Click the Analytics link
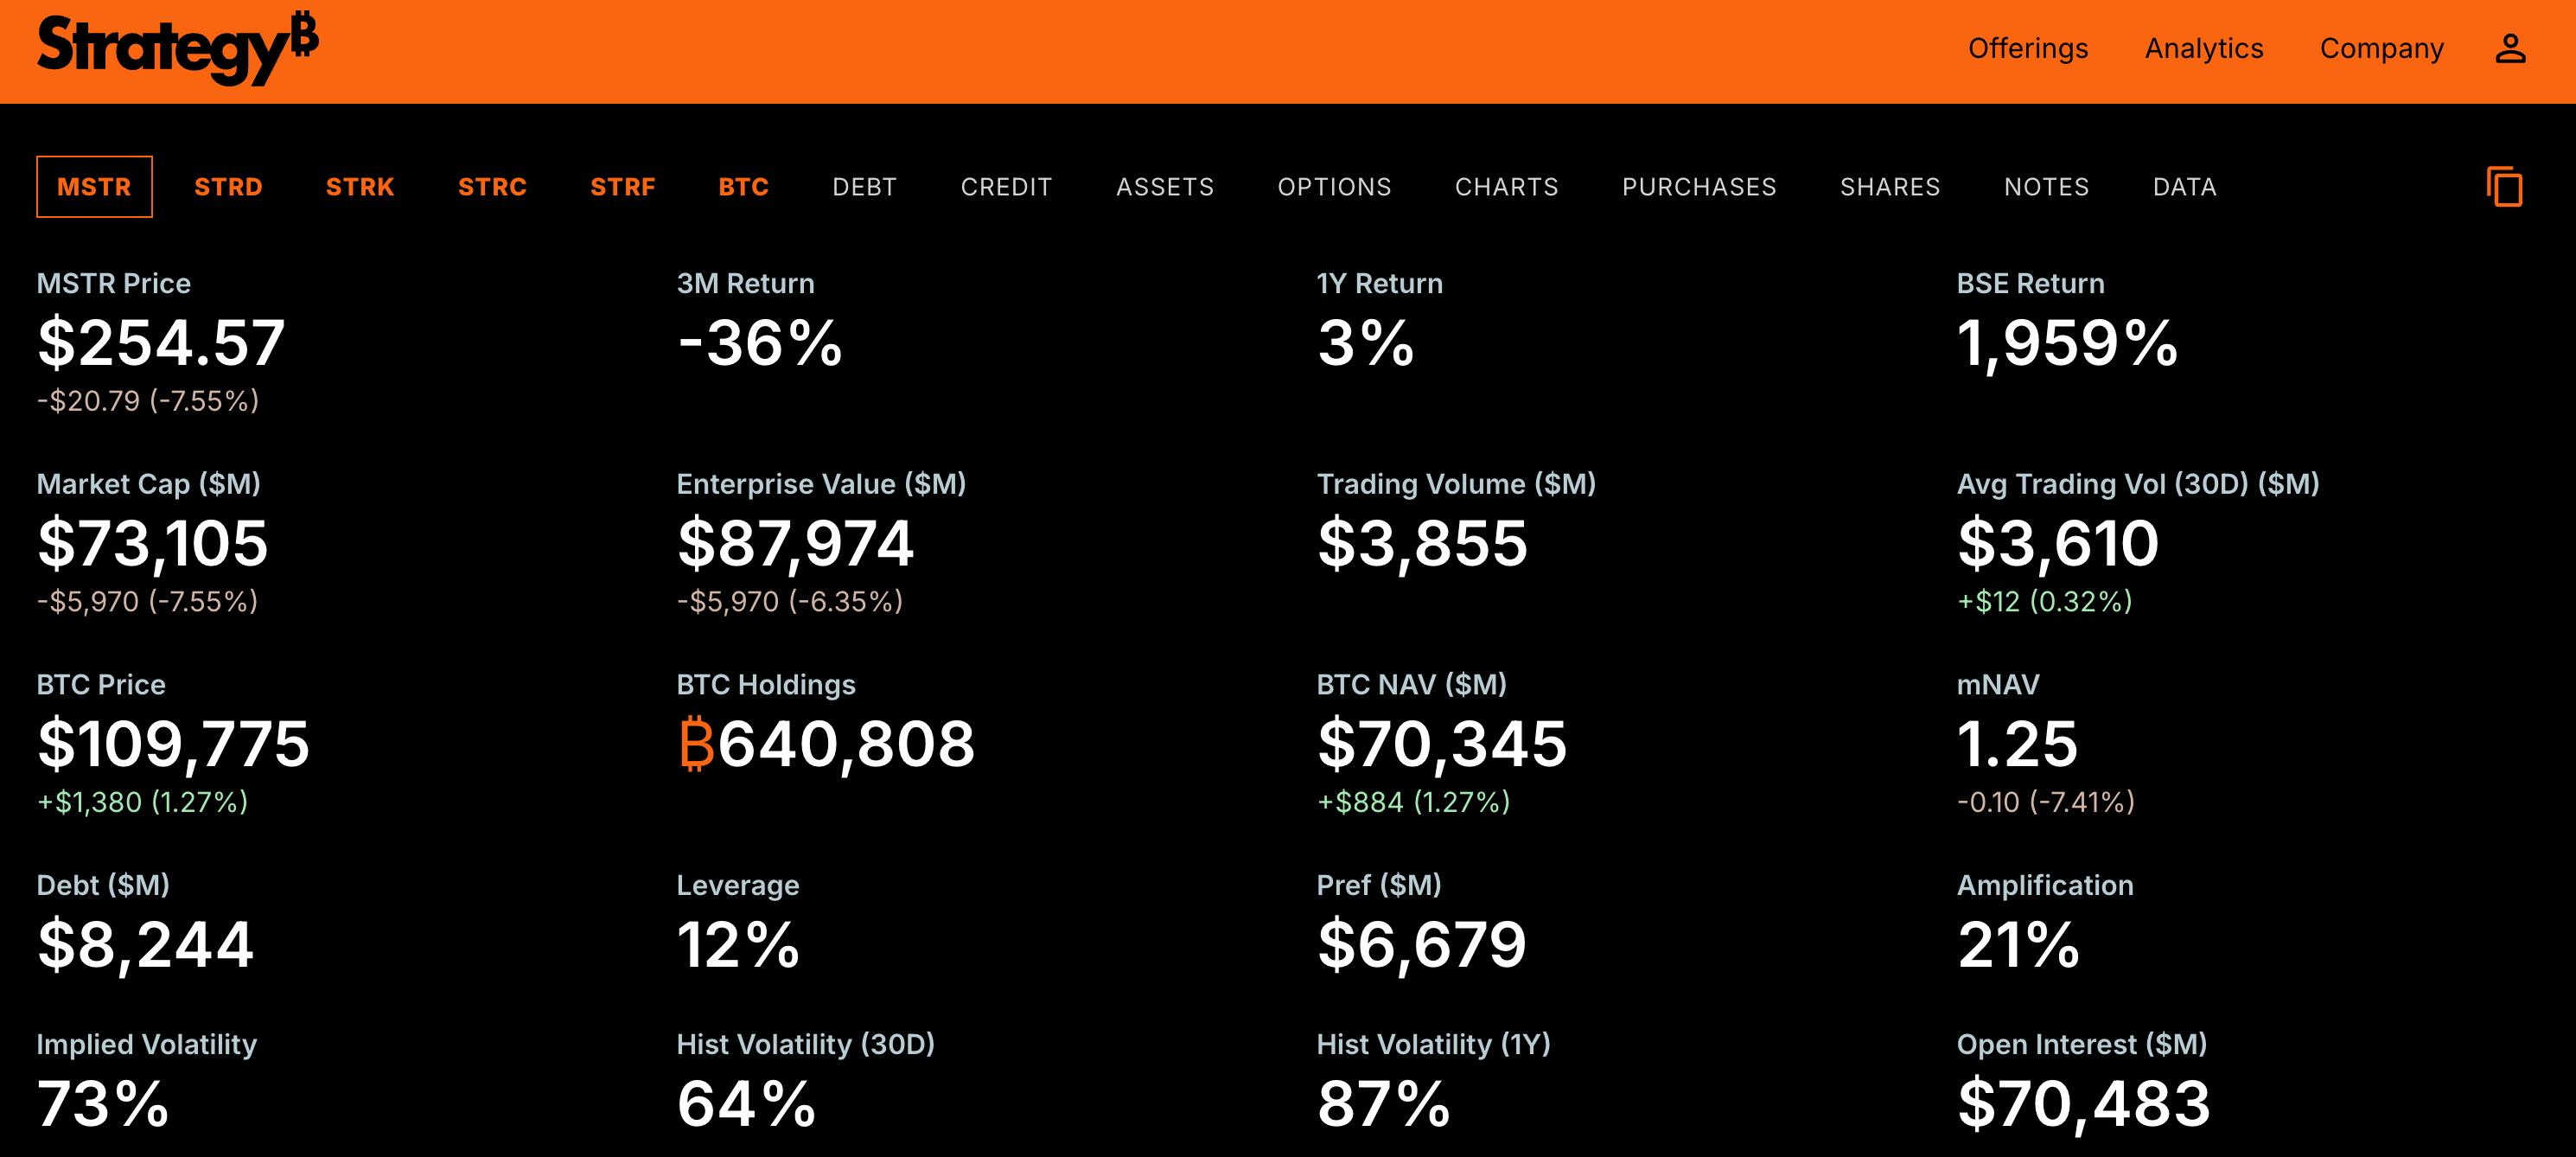 point(2204,48)
